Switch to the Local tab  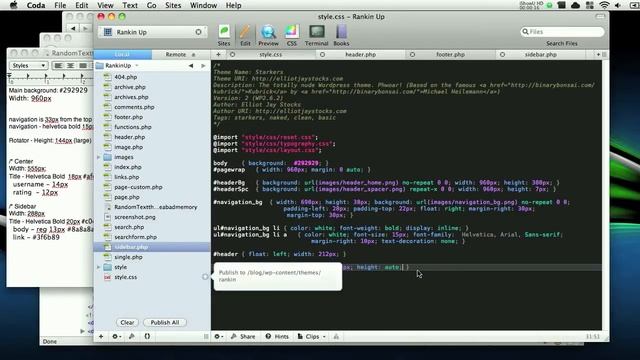tap(122, 54)
